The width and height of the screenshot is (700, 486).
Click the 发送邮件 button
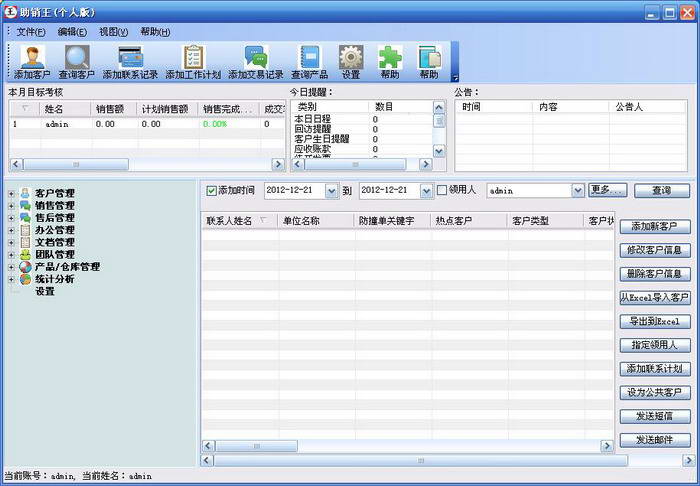coord(655,440)
